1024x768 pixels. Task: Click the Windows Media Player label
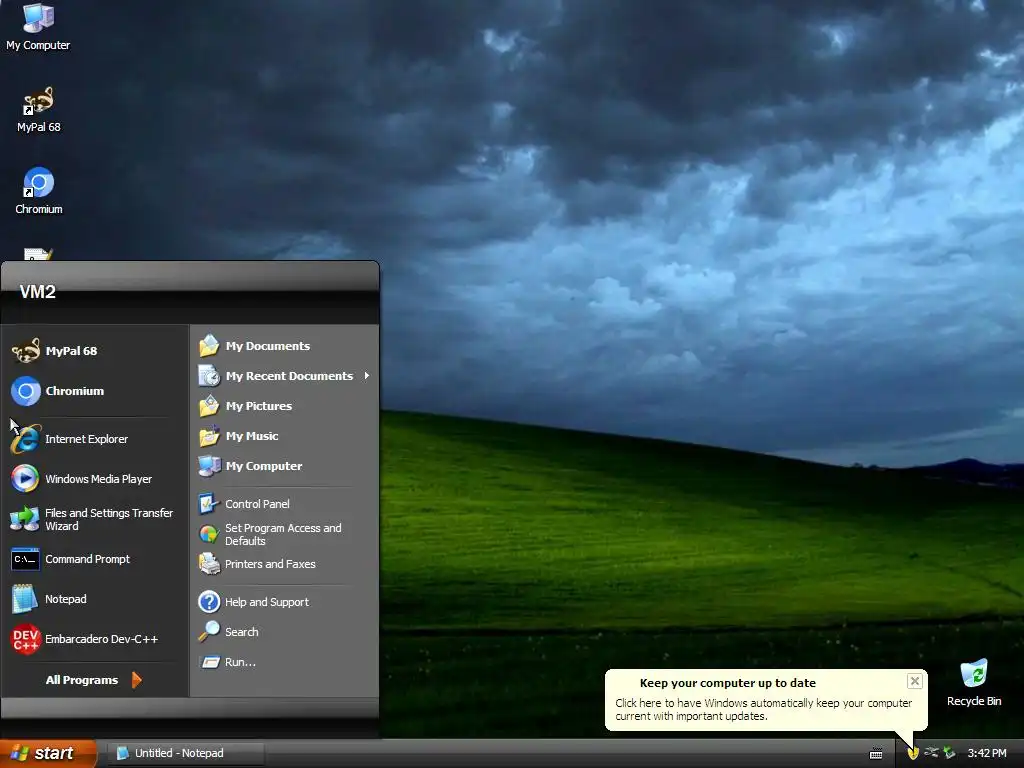coord(99,479)
